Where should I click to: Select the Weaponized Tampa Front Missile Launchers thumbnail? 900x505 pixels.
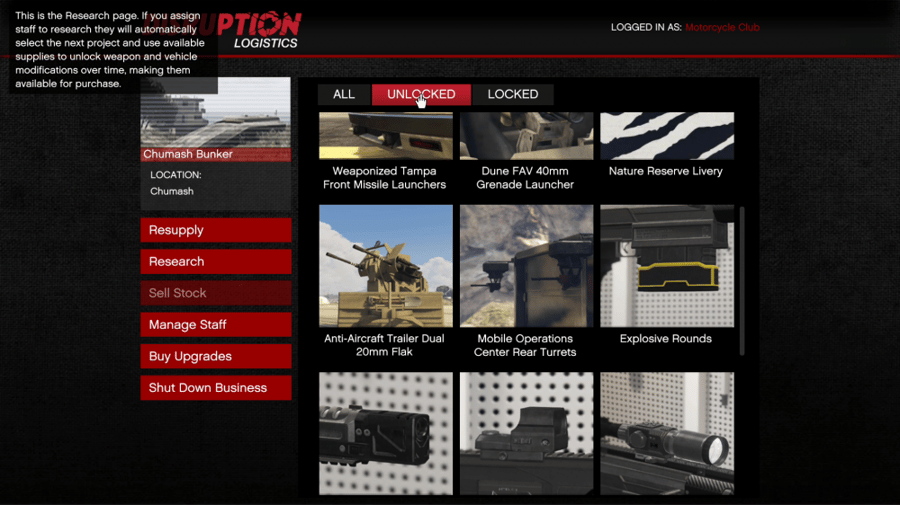[386, 136]
